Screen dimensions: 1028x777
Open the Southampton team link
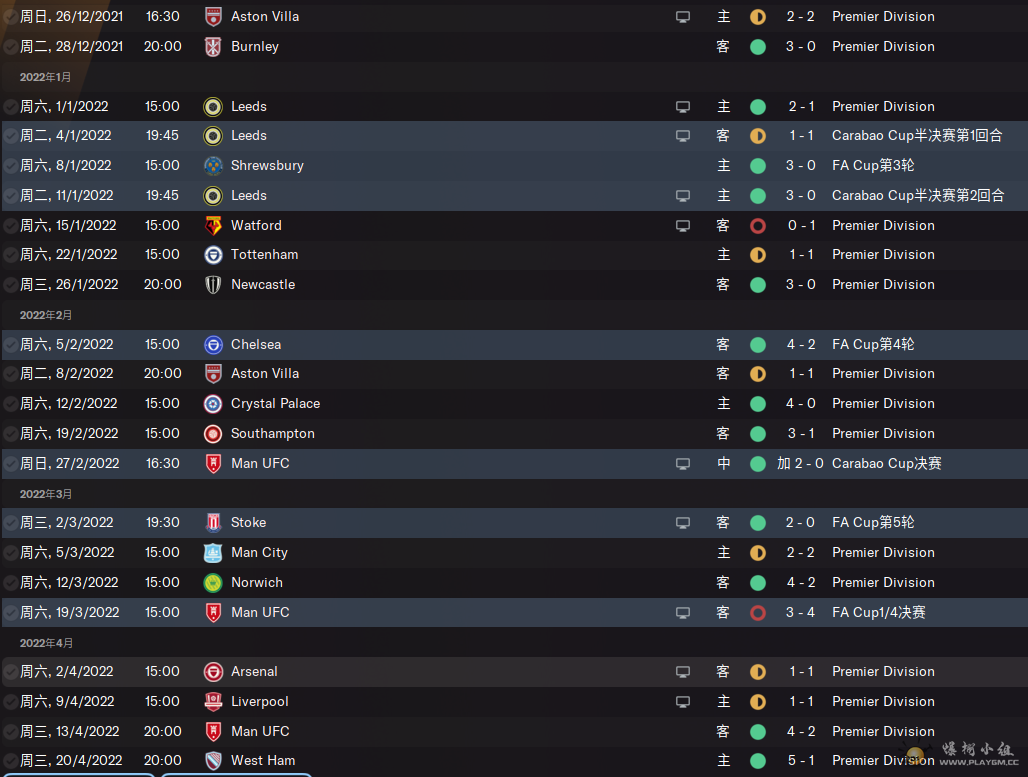click(273, 433)
